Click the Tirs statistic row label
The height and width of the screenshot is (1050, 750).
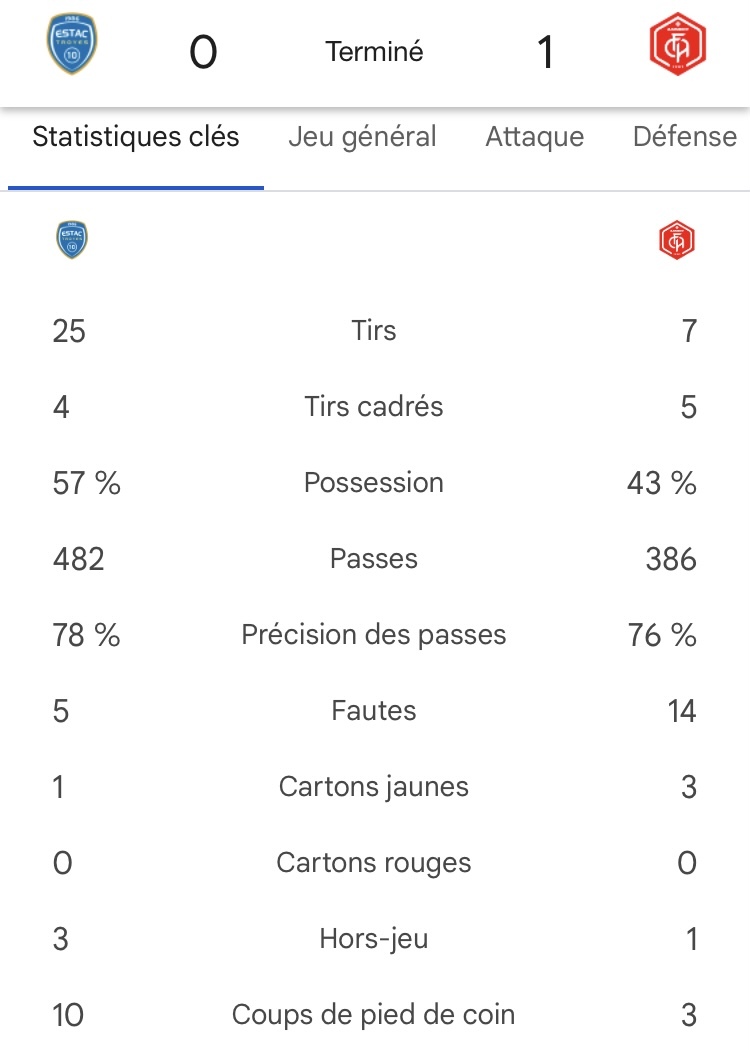click(374, 330)
